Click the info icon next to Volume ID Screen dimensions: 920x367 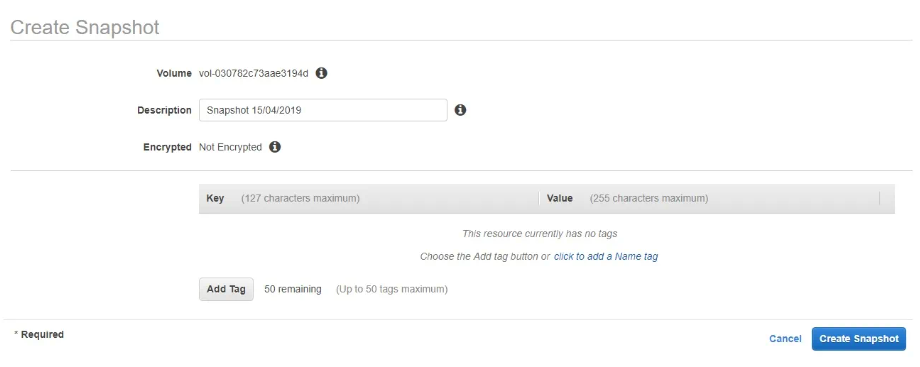[x=321, y=73]
